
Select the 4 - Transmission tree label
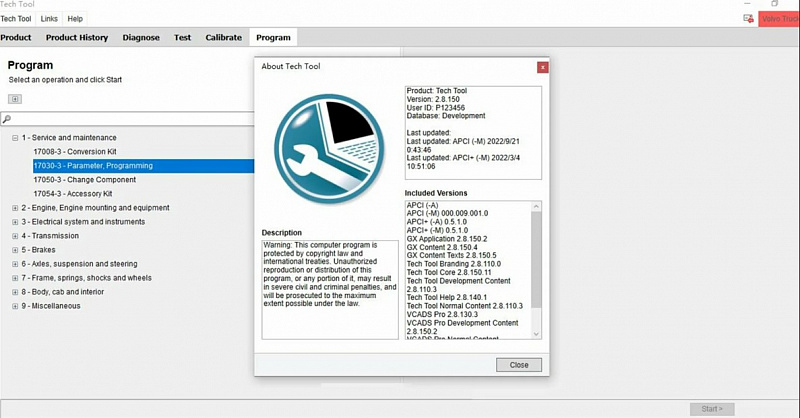coord(50,236)
